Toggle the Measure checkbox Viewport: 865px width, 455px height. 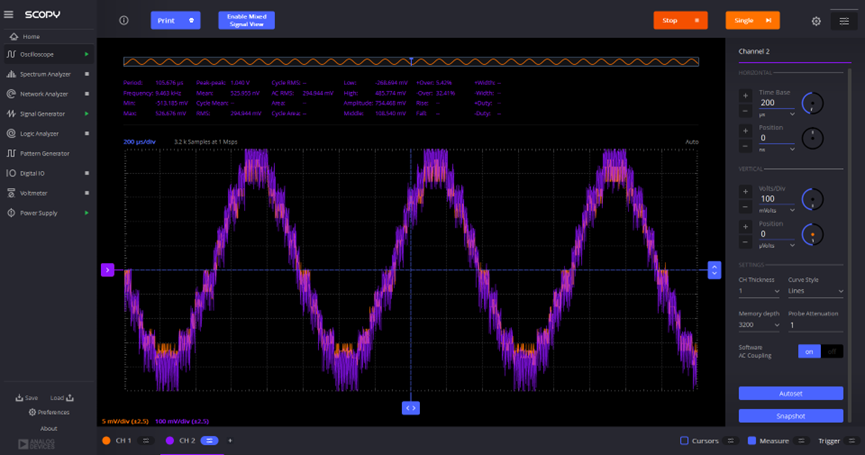pyautogui.click(x=751, y=441)
